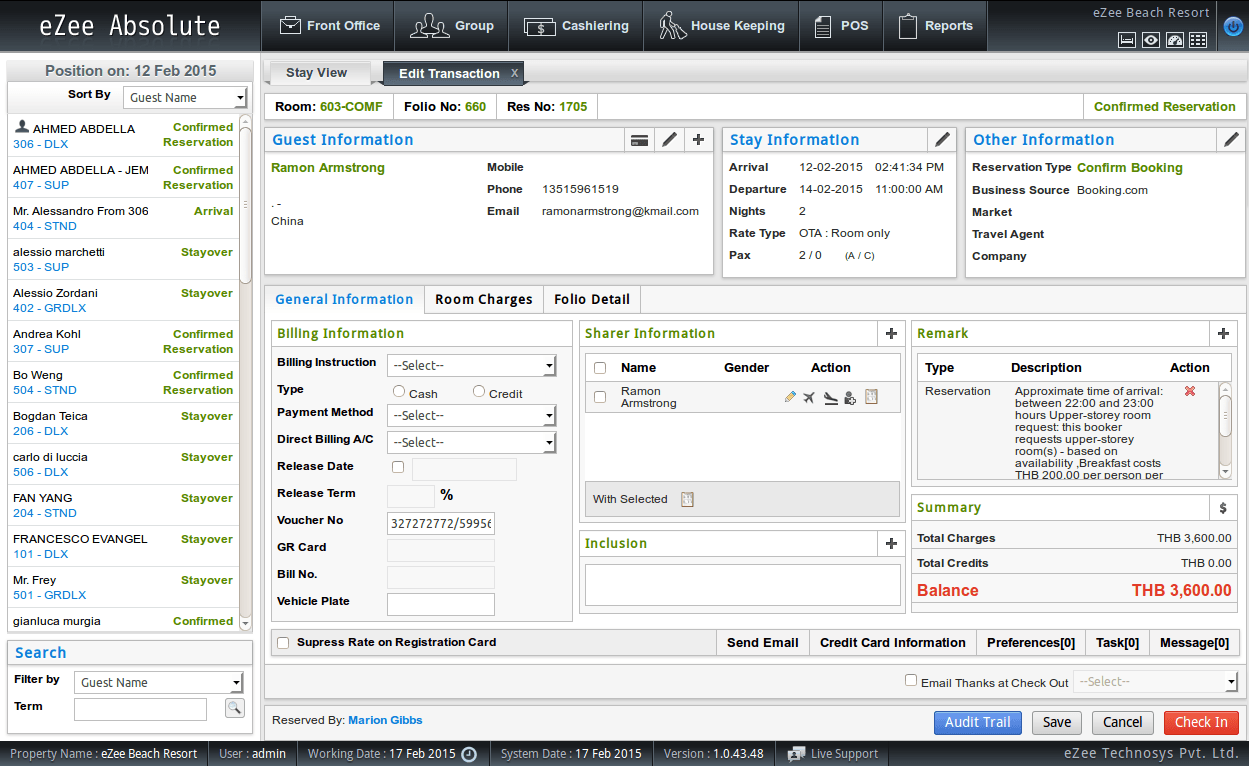The width and height of the screenshot is (1249, 766).
Task: Switch to the Folio Detail tab
Action: pos(592,299)
